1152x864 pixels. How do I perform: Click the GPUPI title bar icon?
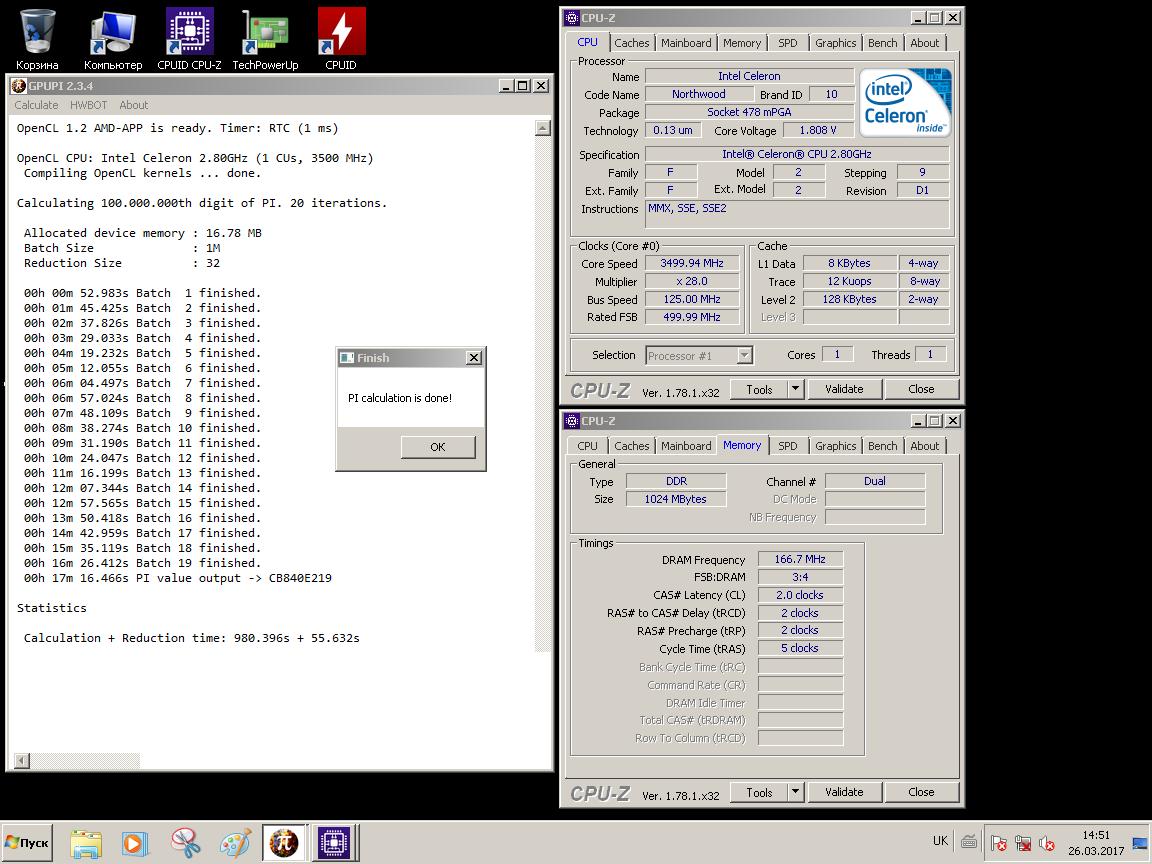(18, 86)
